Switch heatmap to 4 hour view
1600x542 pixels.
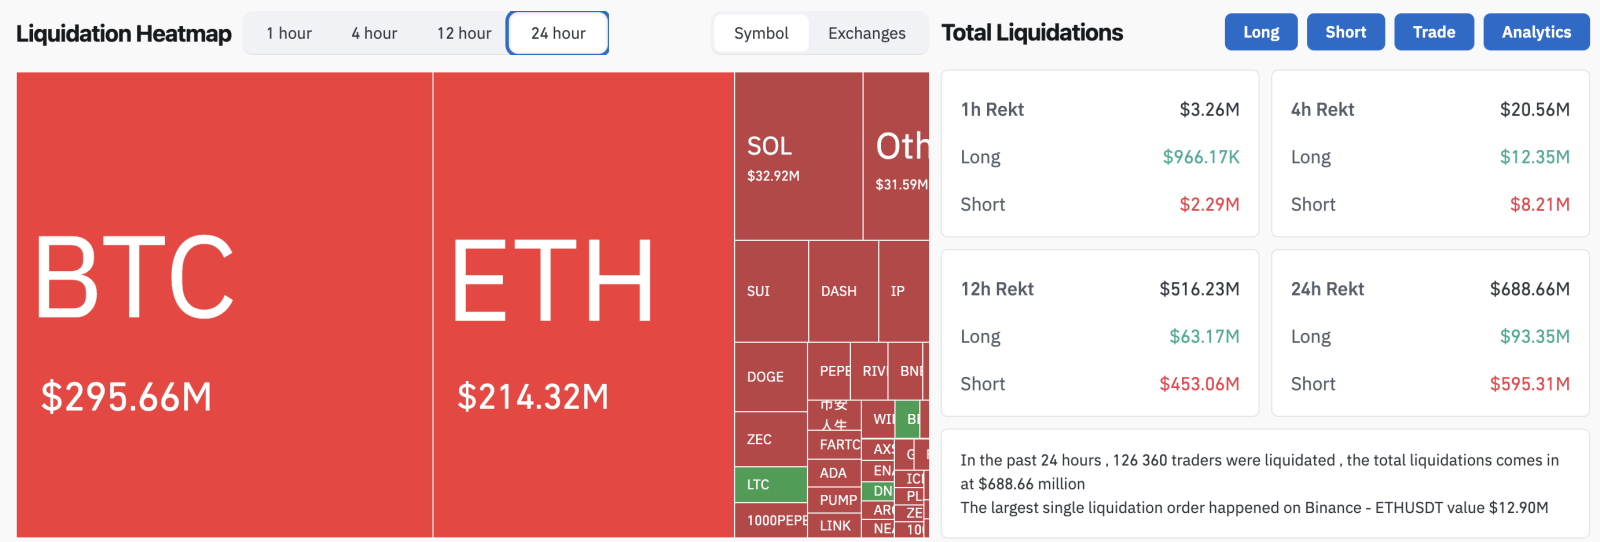(x=374, y=33)
